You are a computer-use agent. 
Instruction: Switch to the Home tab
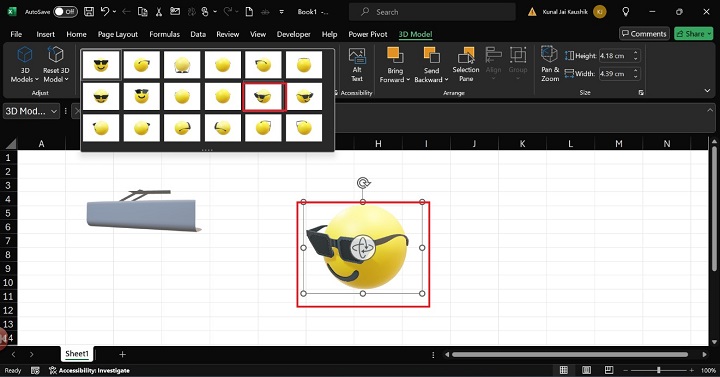[x=76, y=34]
